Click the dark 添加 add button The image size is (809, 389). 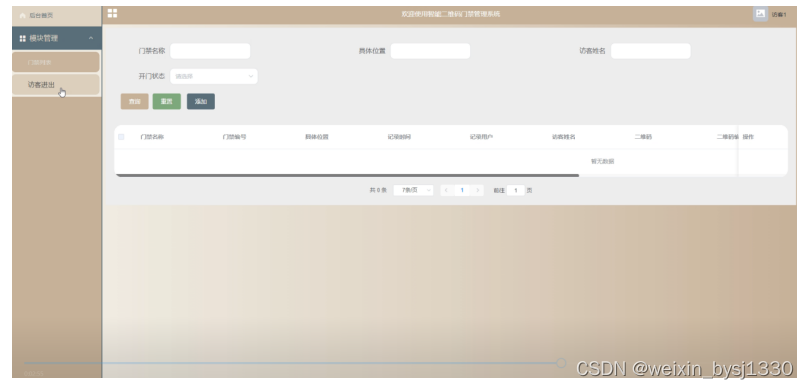coord(201,102)
